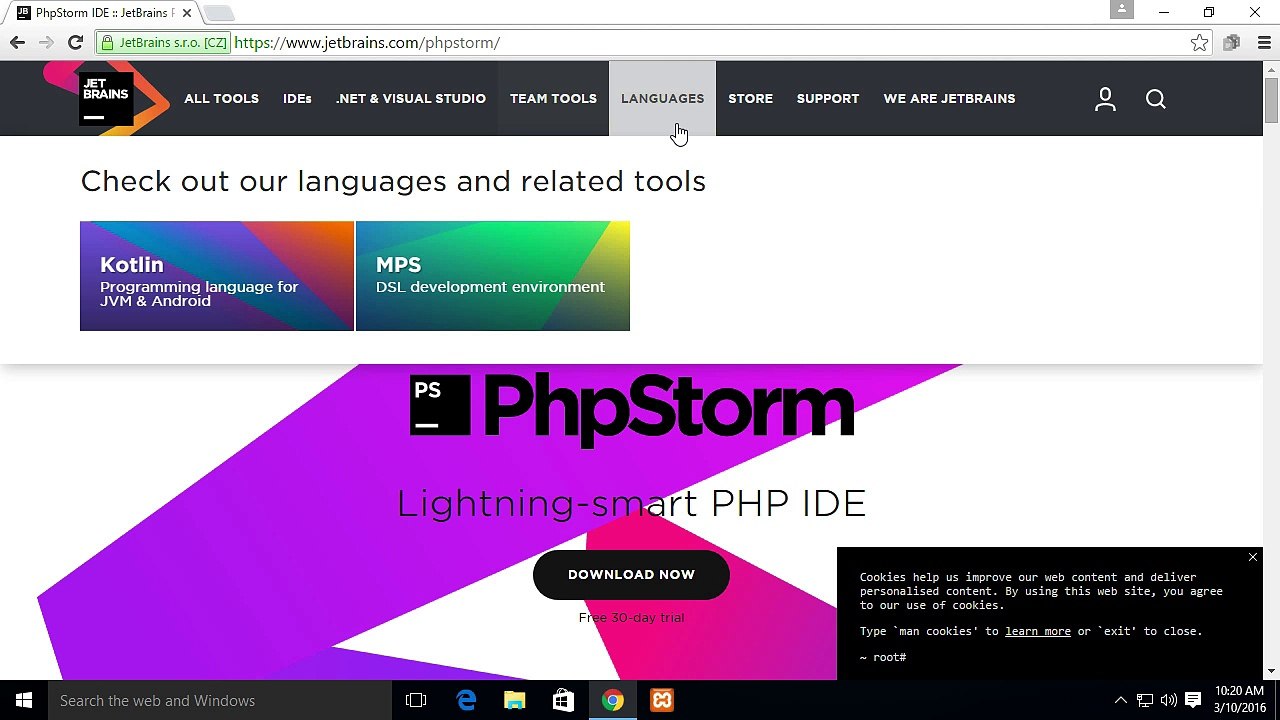This screenshot has height=720, width=1280.
Task: Open the MPS DSL environment card
Action: 493,276
